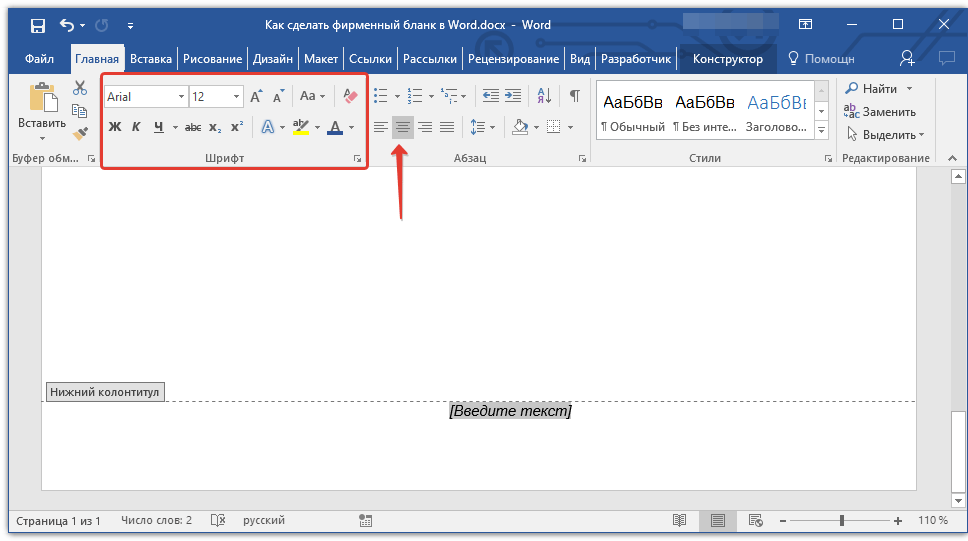Click the Sort A-Z icon

pos(544,96)
